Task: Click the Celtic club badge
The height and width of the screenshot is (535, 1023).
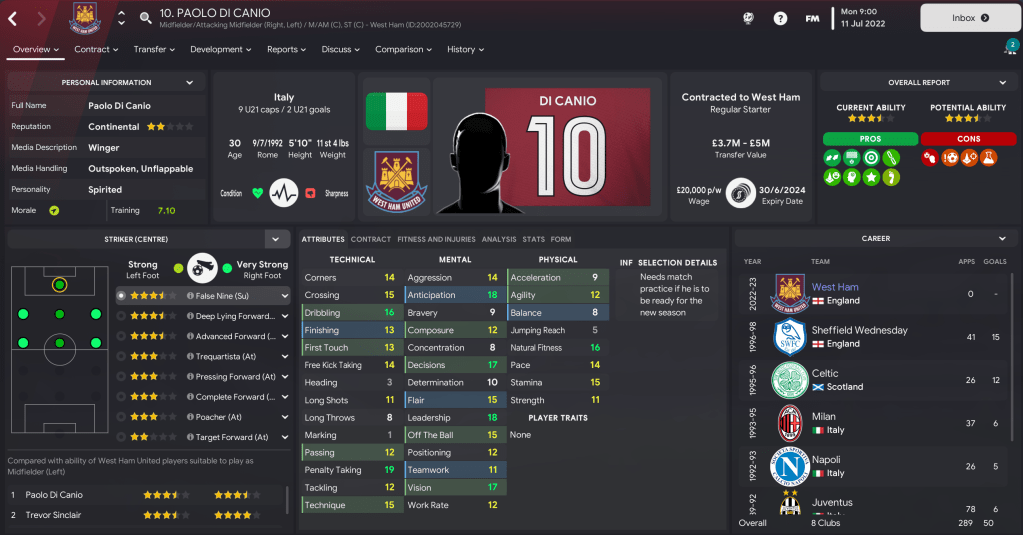Action: pyautogui.click(x=790, y=380)
